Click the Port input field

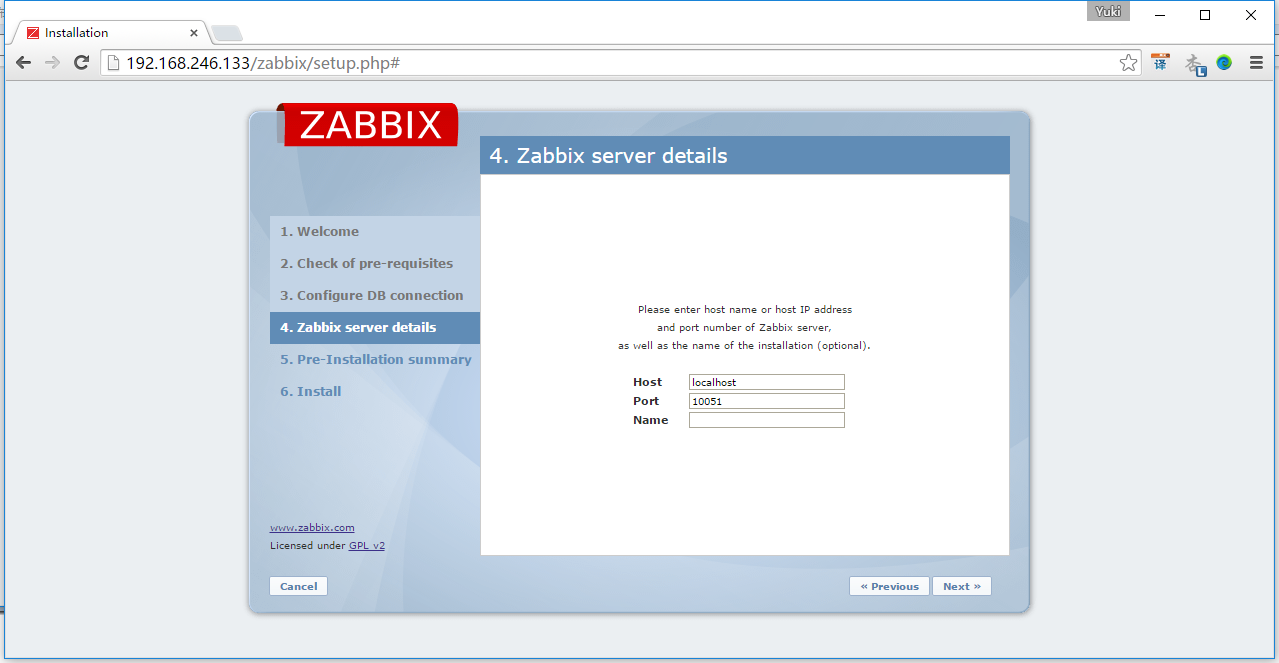click(x=767, y=401)
